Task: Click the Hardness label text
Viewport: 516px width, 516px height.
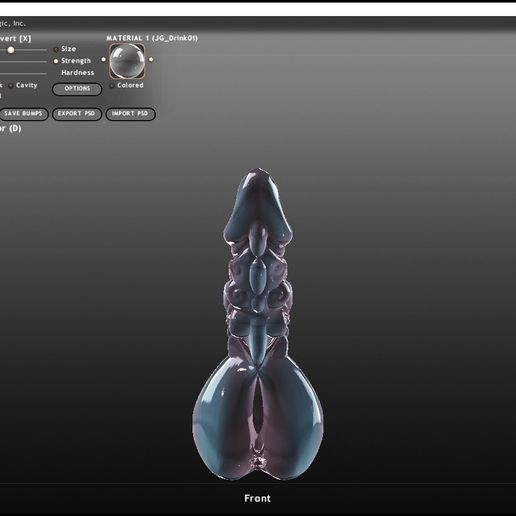Action: (78, 73)
